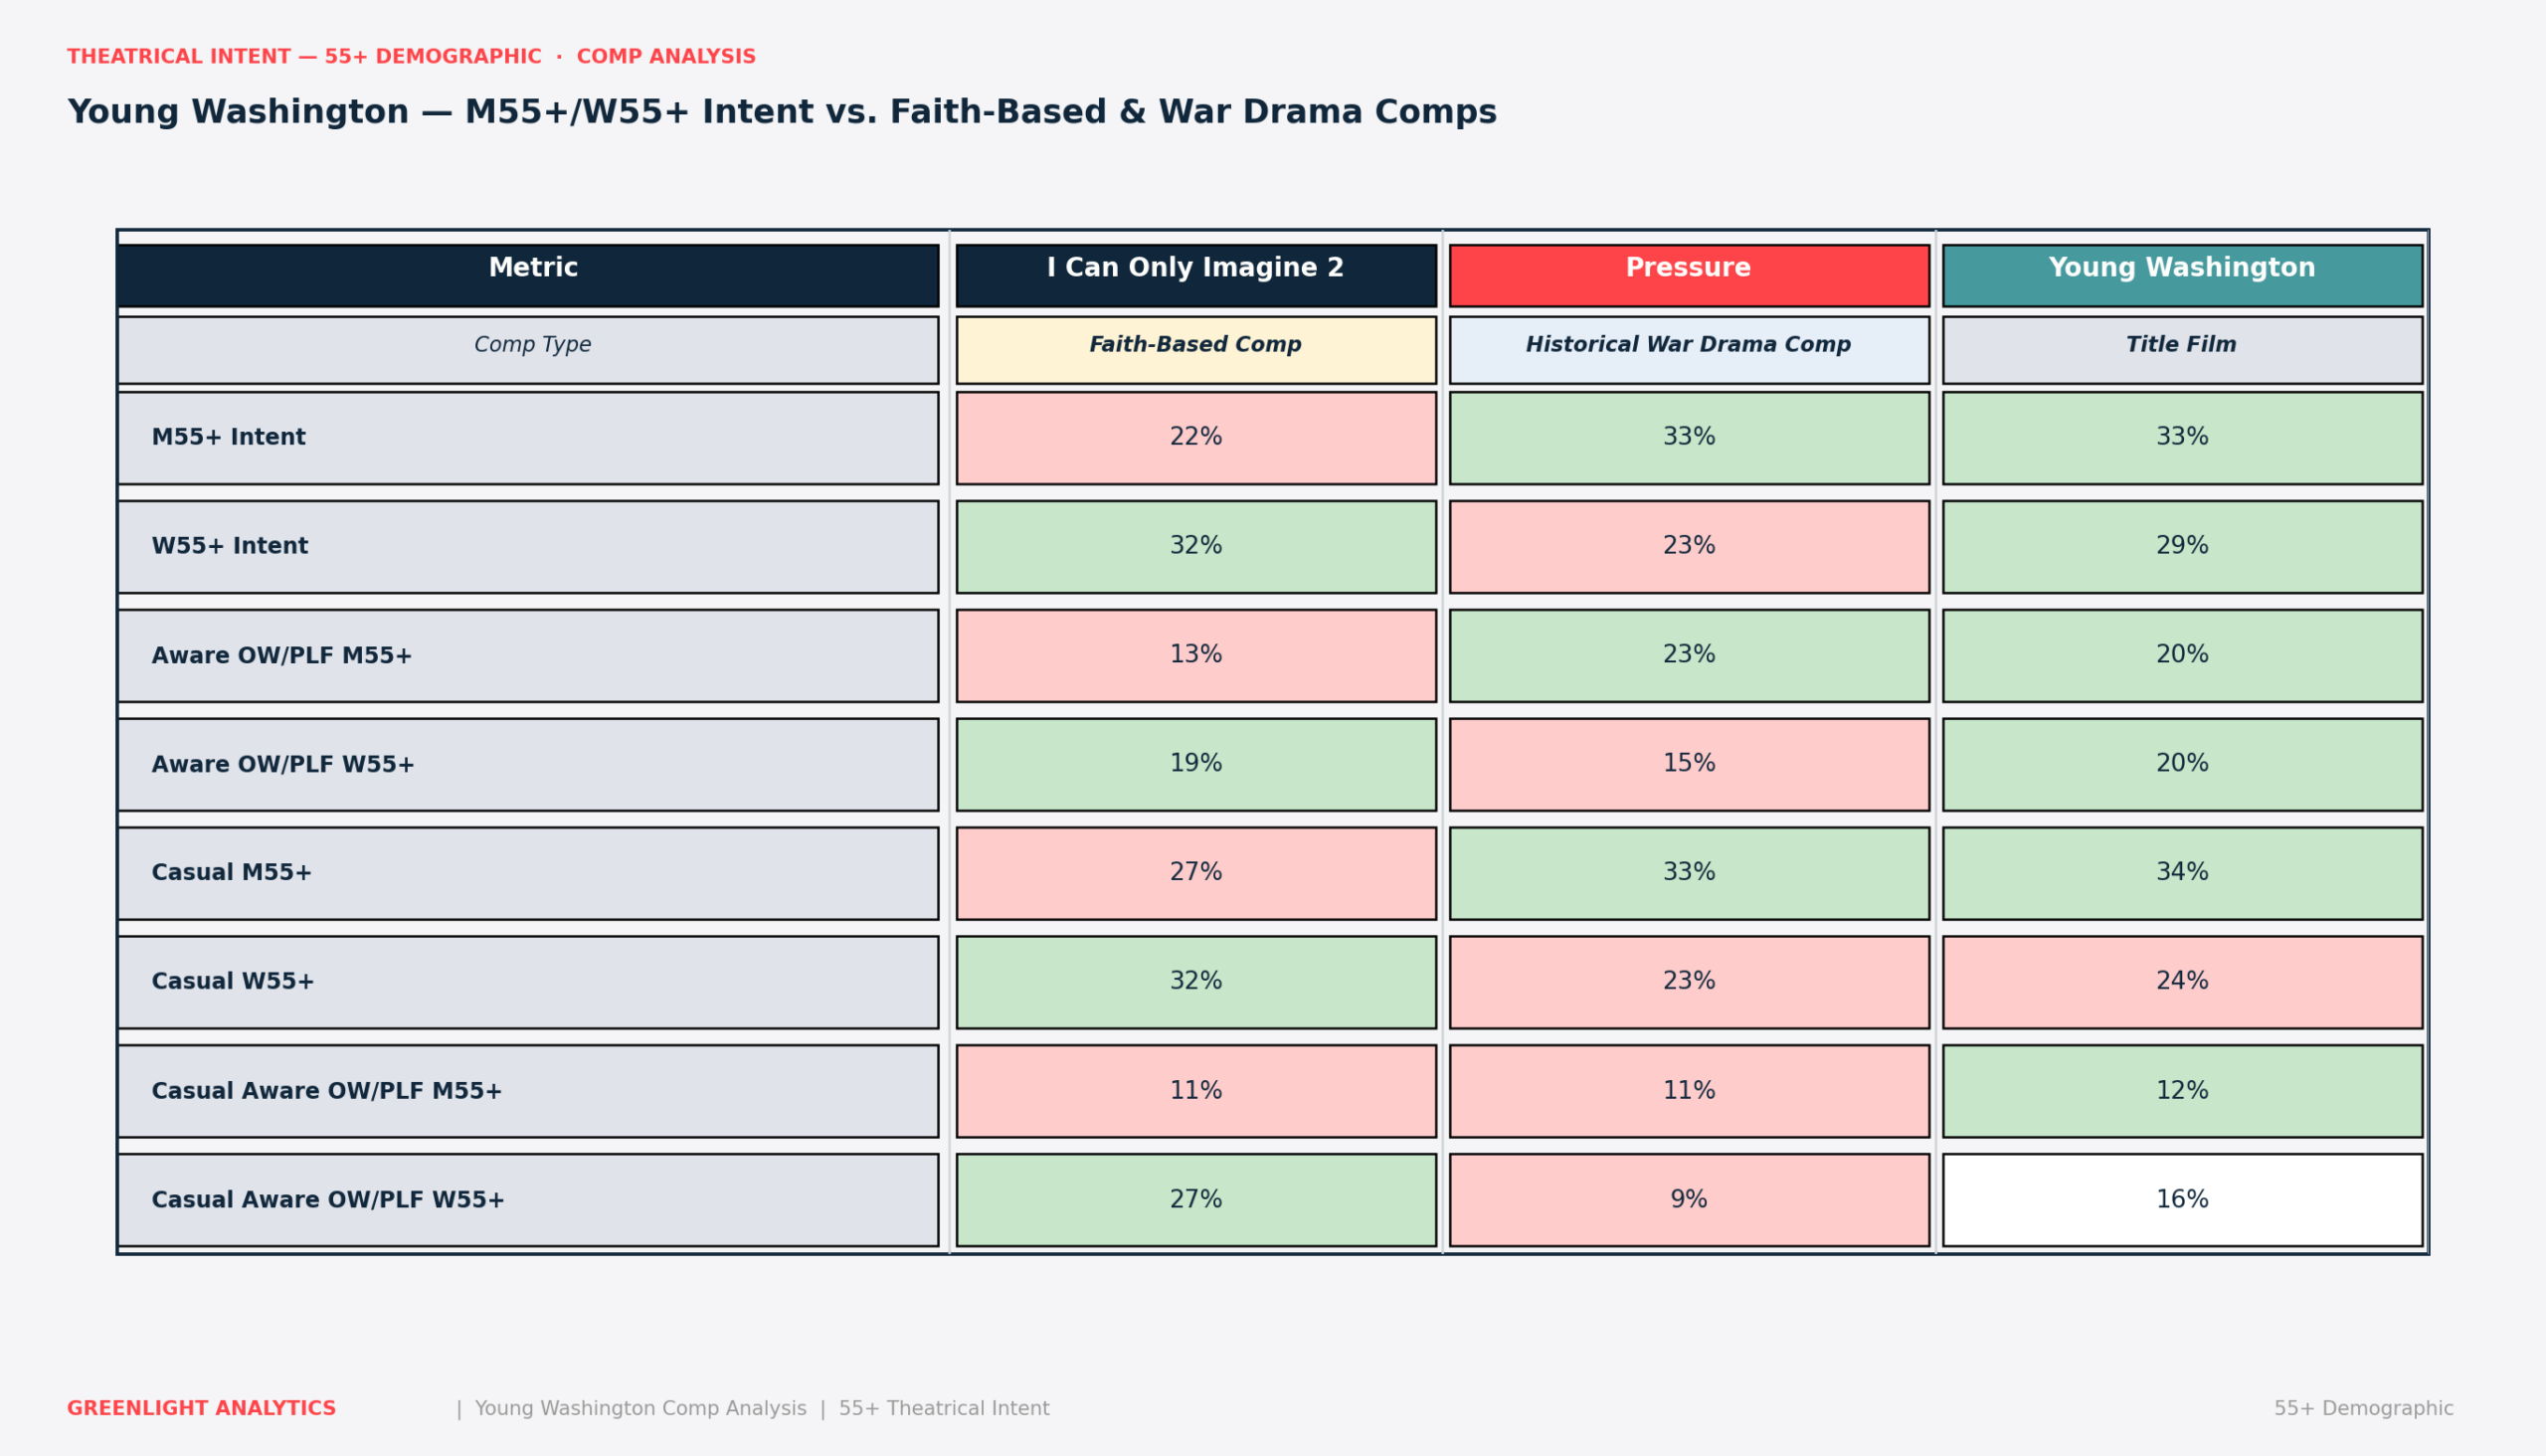Click the white 16% cell under Young Washington
The image size is (2546, 1456).
pyautogui.click(x=2182, y=1200)
